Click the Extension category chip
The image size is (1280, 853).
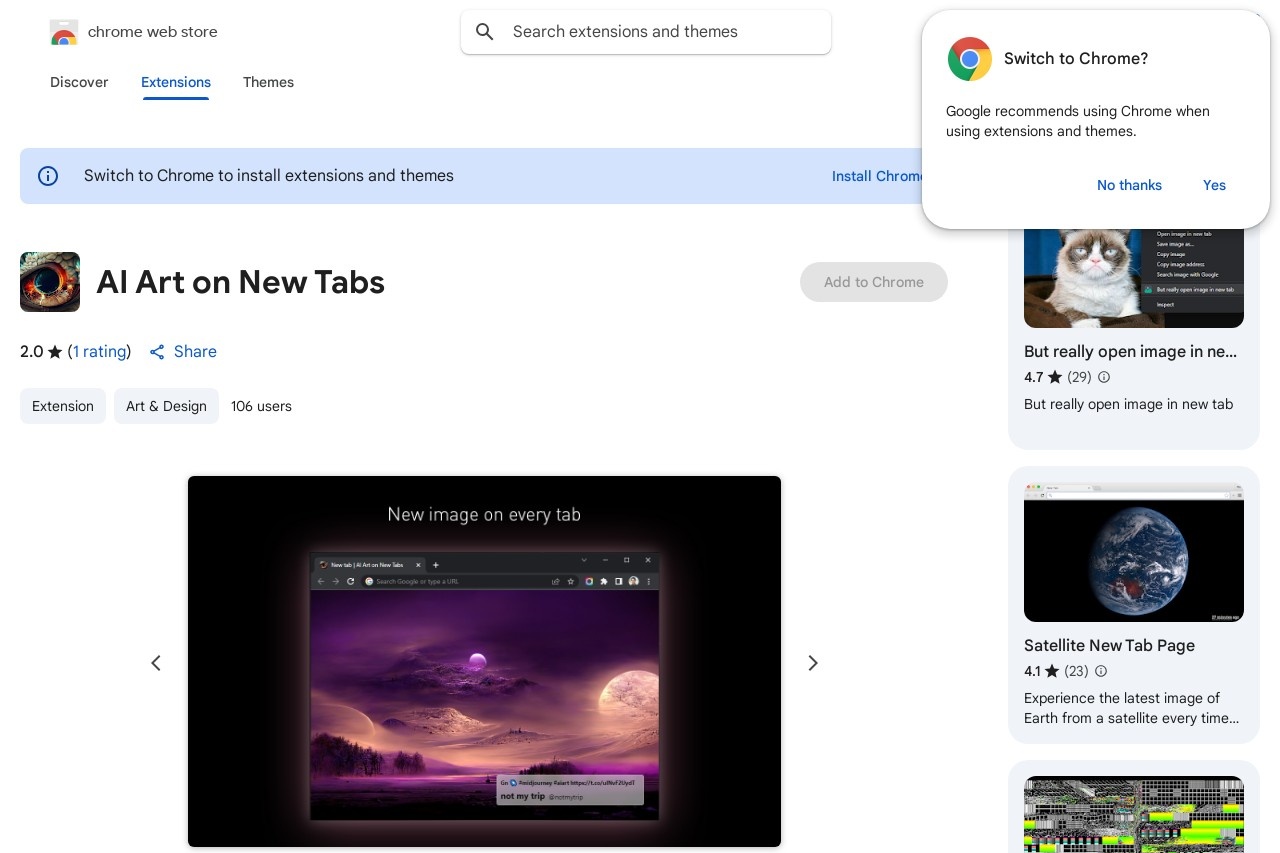tap(63, 406)
